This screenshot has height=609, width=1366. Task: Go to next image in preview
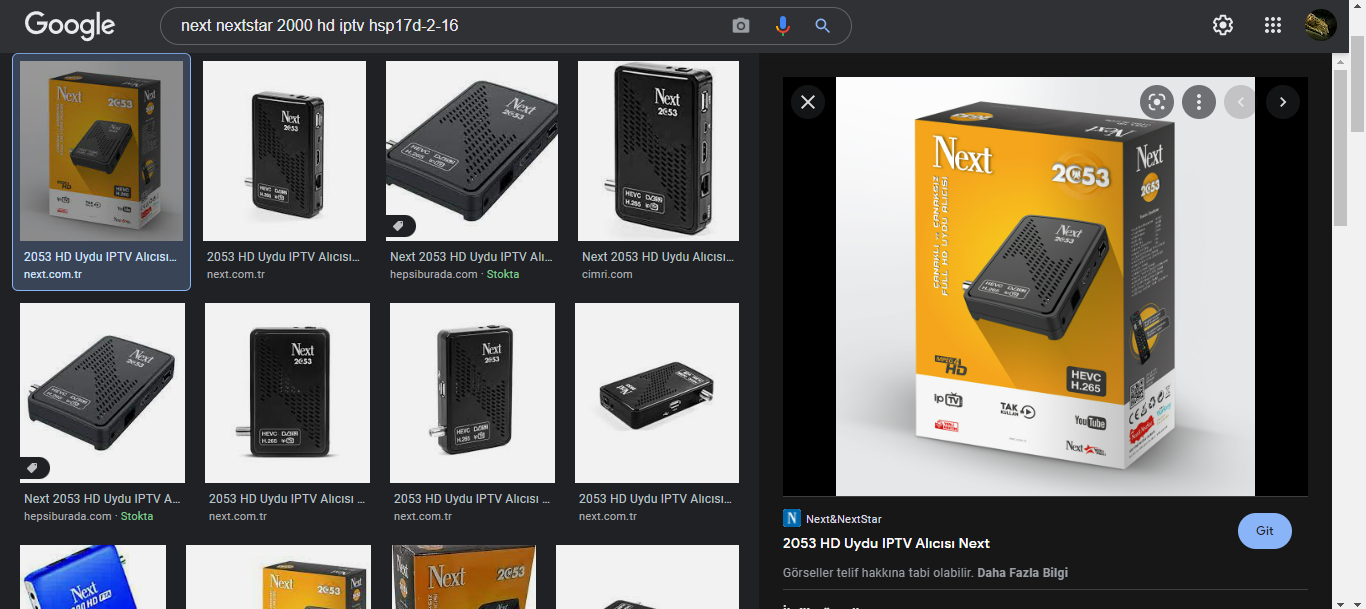tap(1283, 101)
